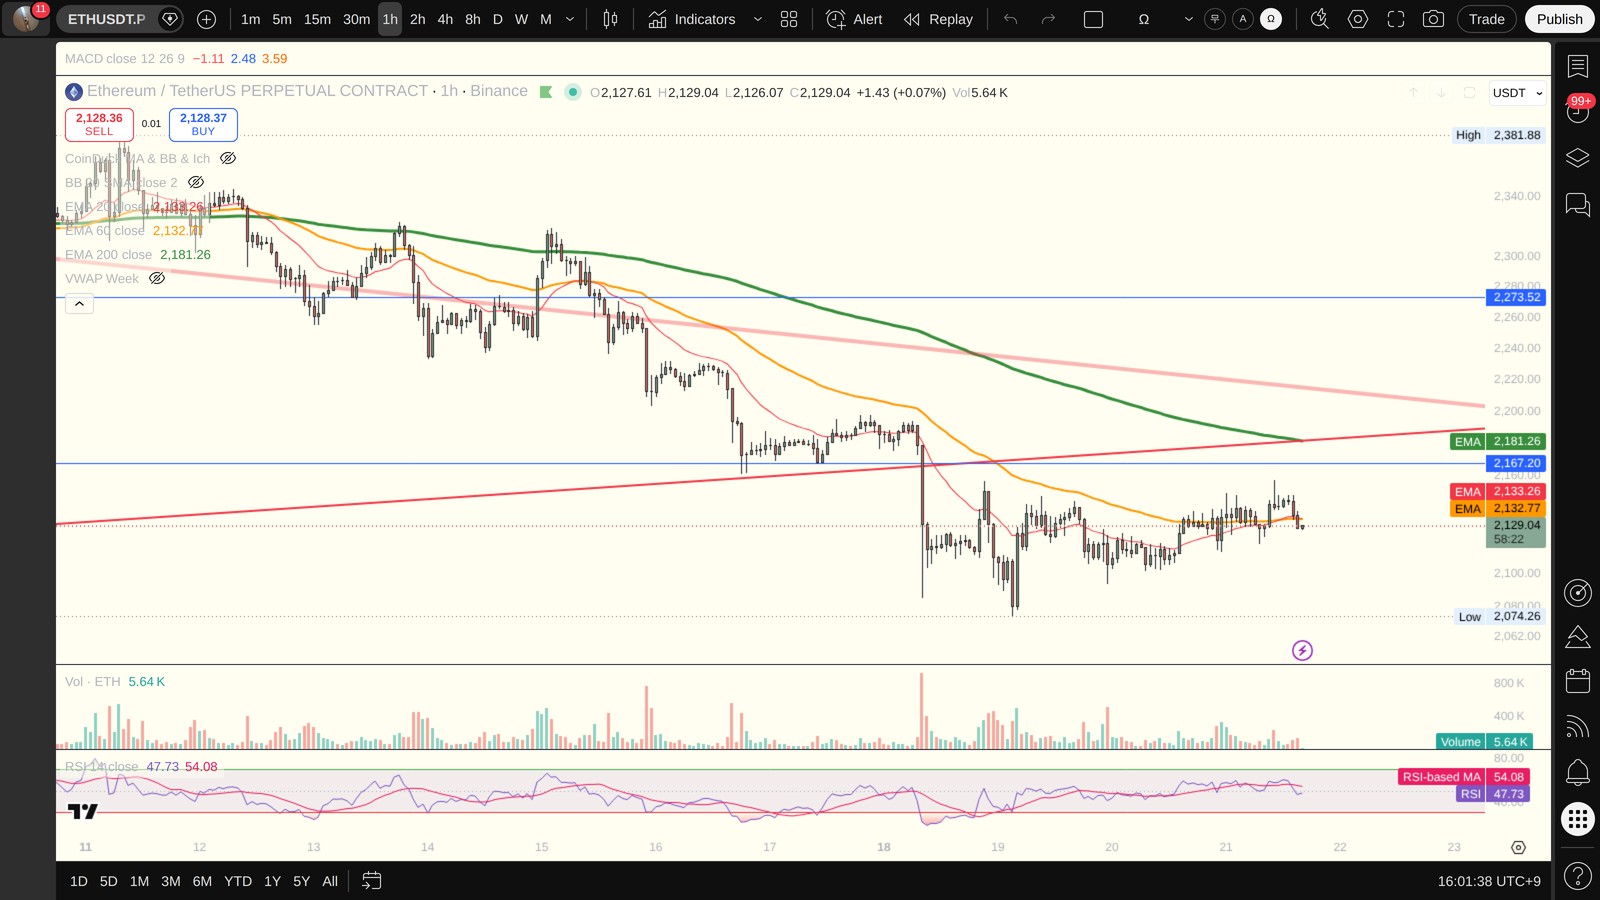Open the notifications bell icon
The height and width of the screenshot is (900, 1600).
click(x=1578, y=772)
